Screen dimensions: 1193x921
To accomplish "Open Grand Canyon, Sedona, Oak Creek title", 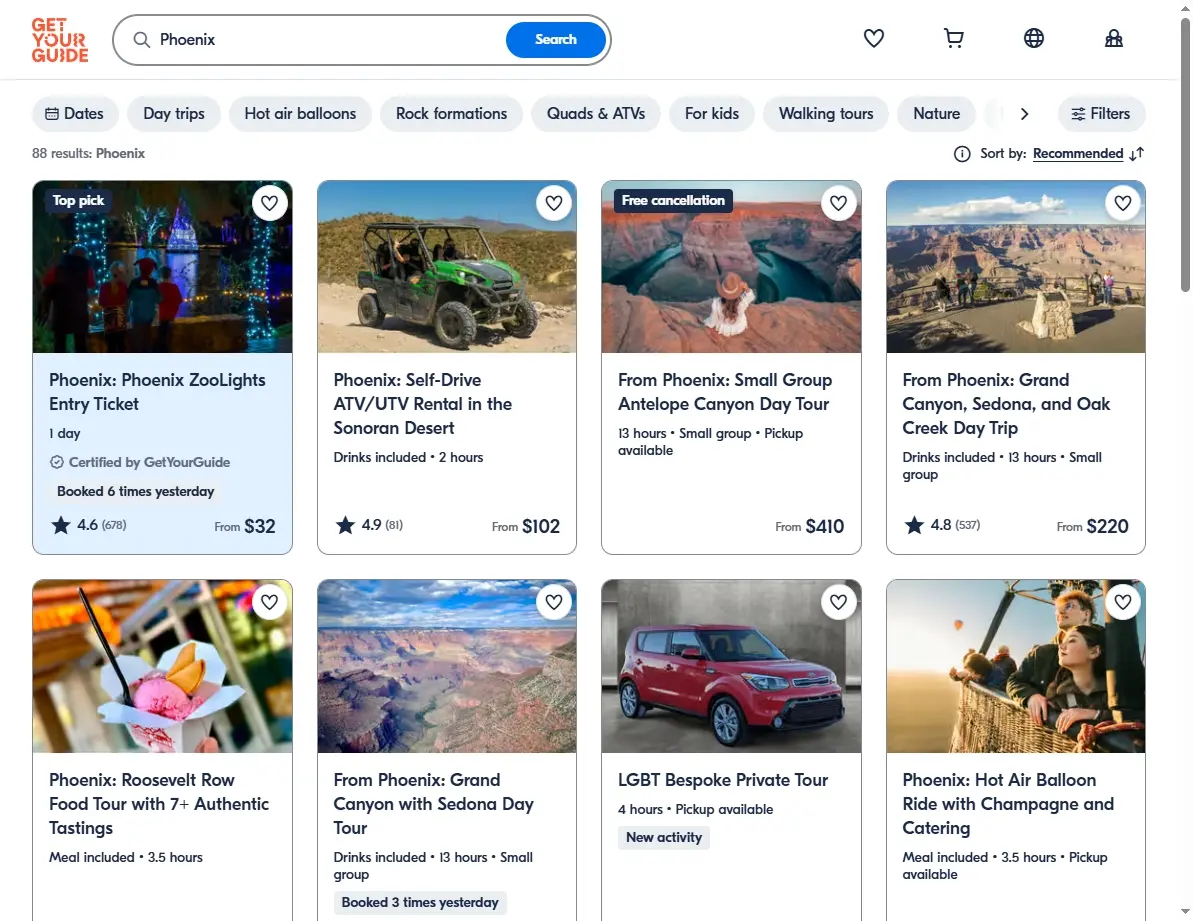I will click(1006, 404).
